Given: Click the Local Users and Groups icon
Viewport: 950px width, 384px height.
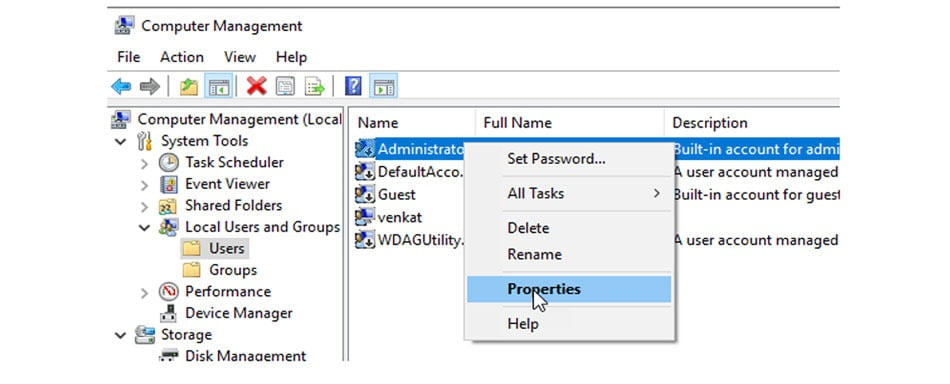Looking at the screenshot, I should 168,227.
